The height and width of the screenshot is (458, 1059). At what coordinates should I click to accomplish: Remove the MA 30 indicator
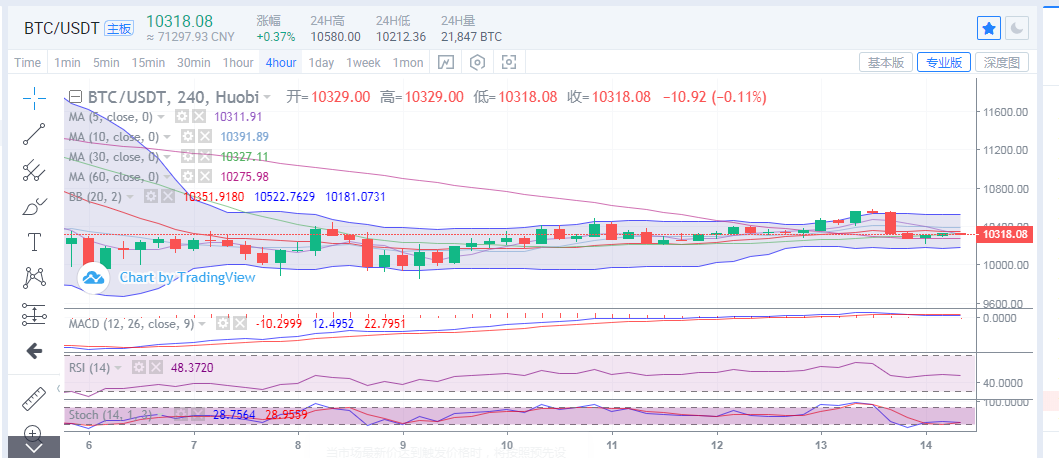pyautogui.click(x=204, y=157)
